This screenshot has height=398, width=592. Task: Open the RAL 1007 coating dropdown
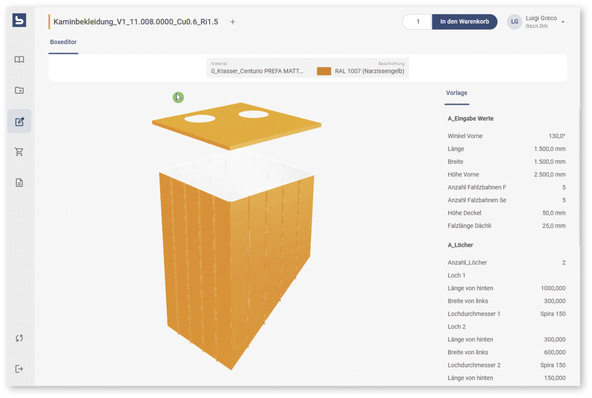pos(361,68)
